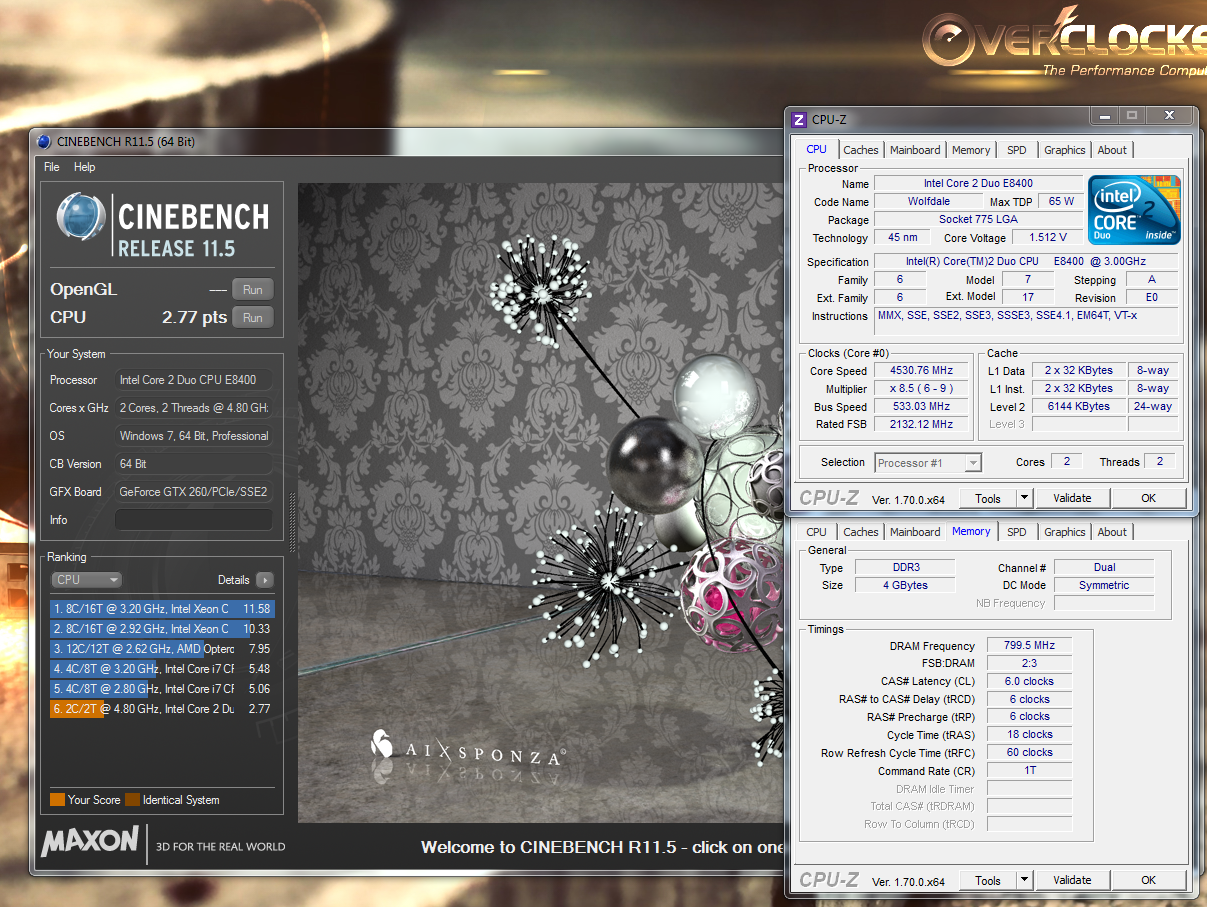Click the Intel Core 2 Duo logo
Image resolution: width=1207 pixels, height=907 pixels.
pyautogui.click(x=1134, y=210)
